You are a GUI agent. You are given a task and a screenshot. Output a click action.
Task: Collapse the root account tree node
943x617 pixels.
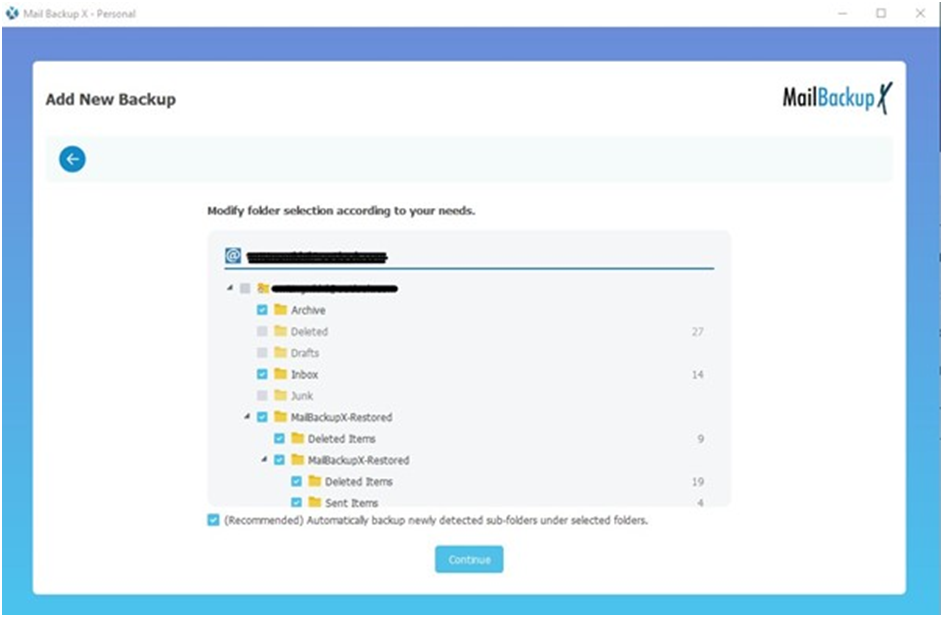[x=230, y=288]
